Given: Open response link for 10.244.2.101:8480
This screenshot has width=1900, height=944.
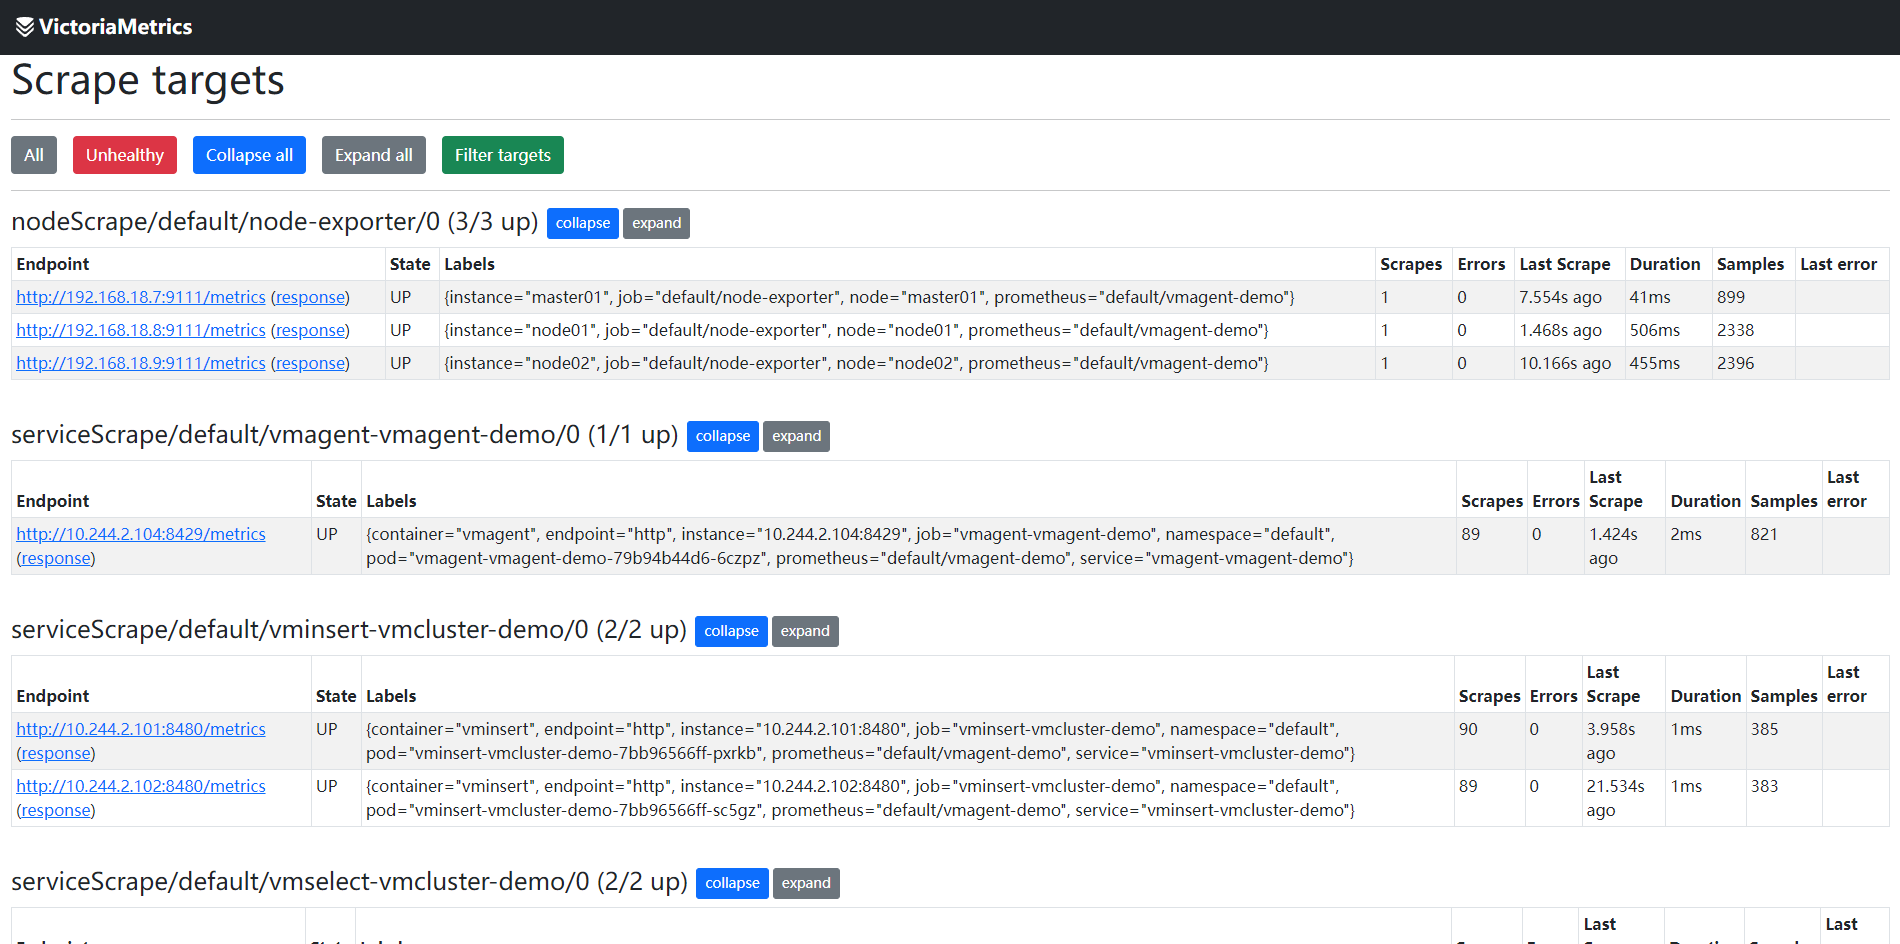Looking at the screenshot, I should tap(56, 753).
